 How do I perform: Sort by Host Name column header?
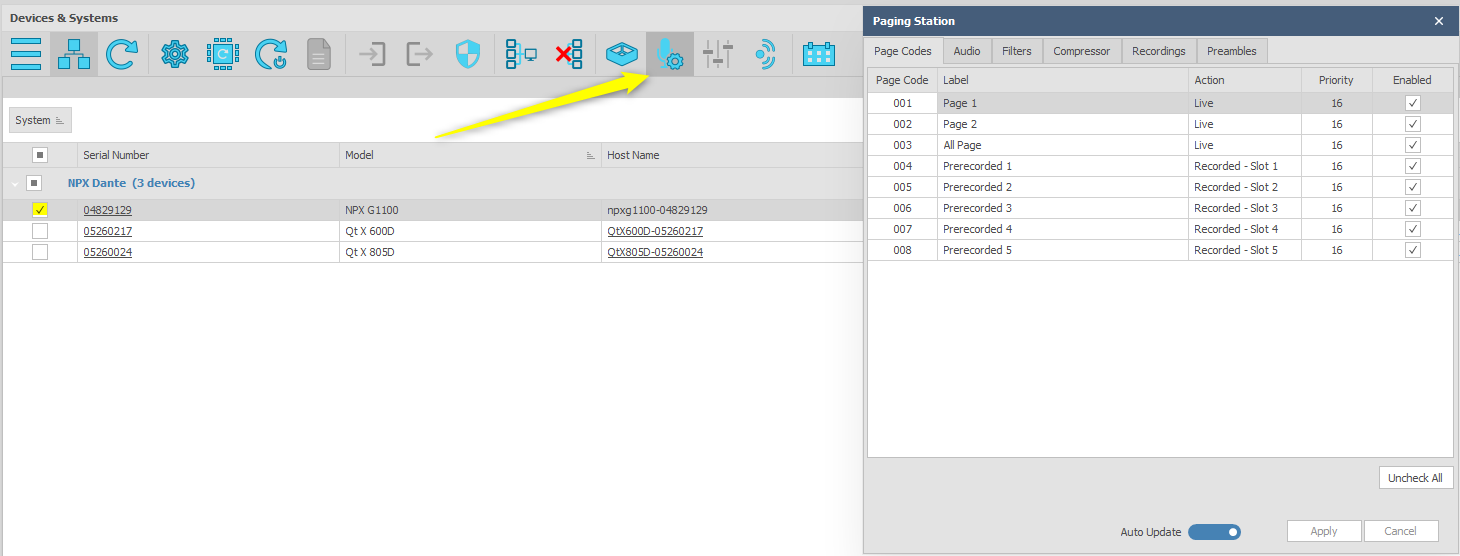pyautogui.click(x=732, y=155)
